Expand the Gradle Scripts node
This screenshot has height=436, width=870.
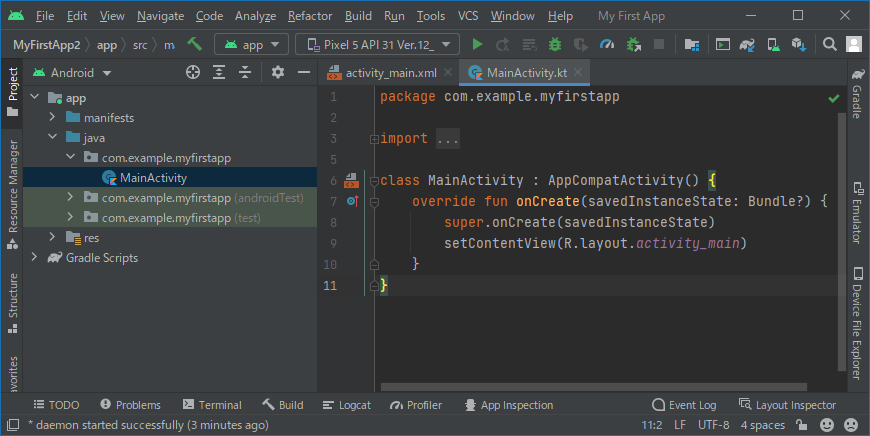pos(34,257)
